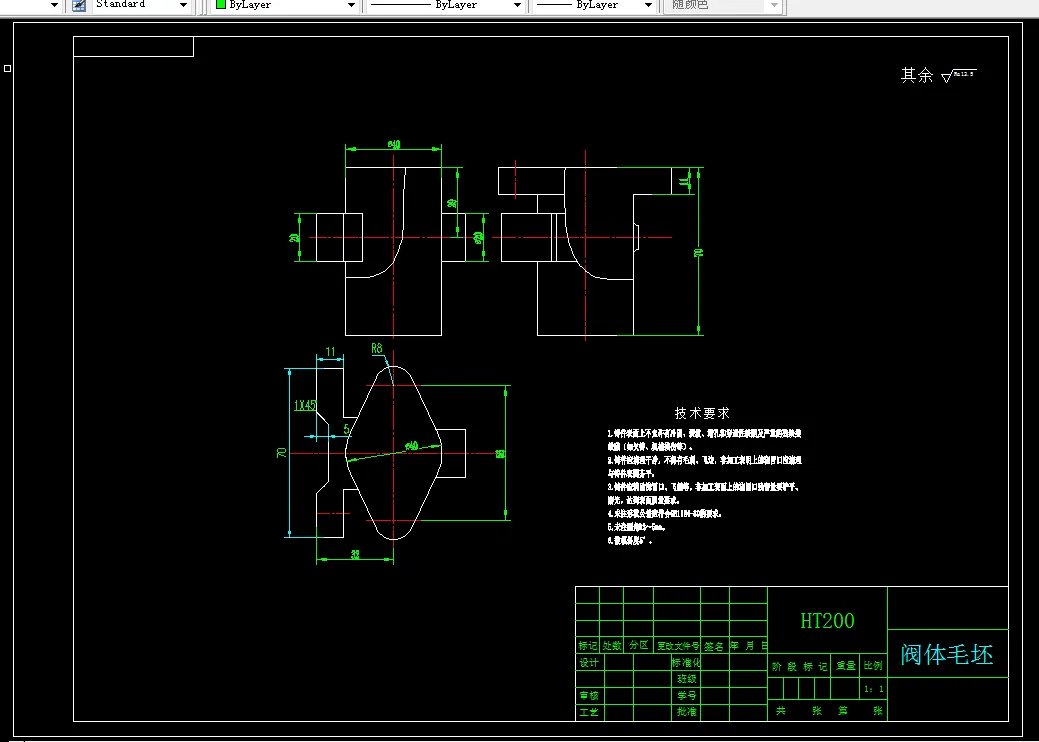Select the 签名 cell in the title block

[714, 645]
